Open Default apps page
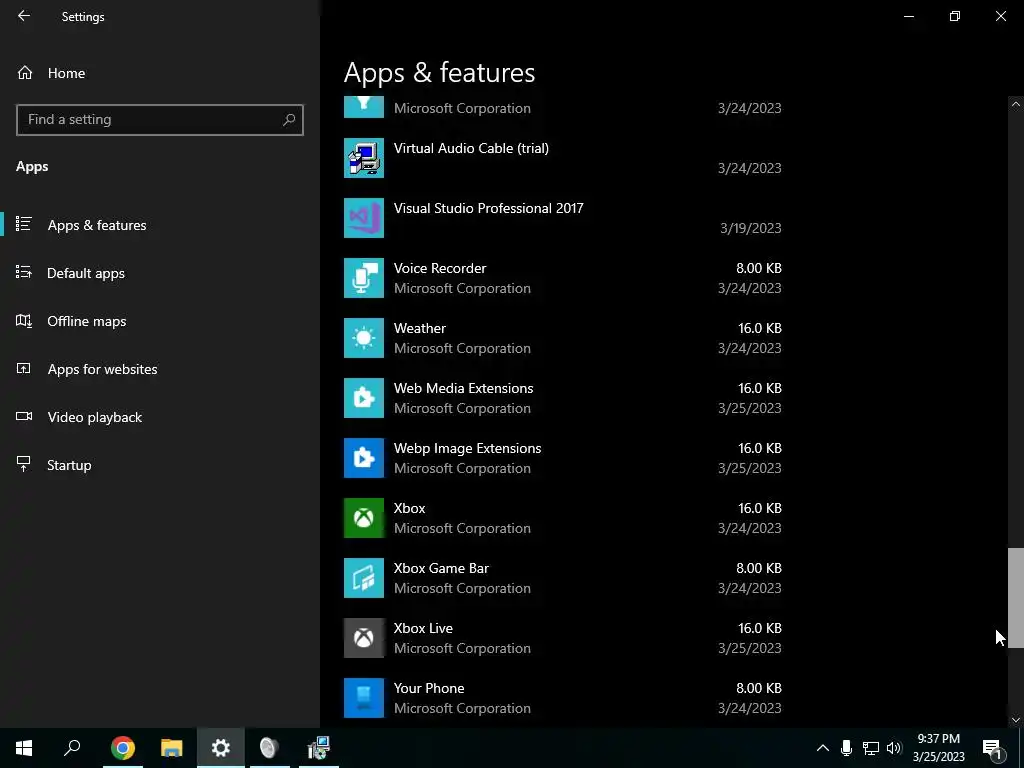The height and width of the screenshot is (768, 1024). point(160,273)
